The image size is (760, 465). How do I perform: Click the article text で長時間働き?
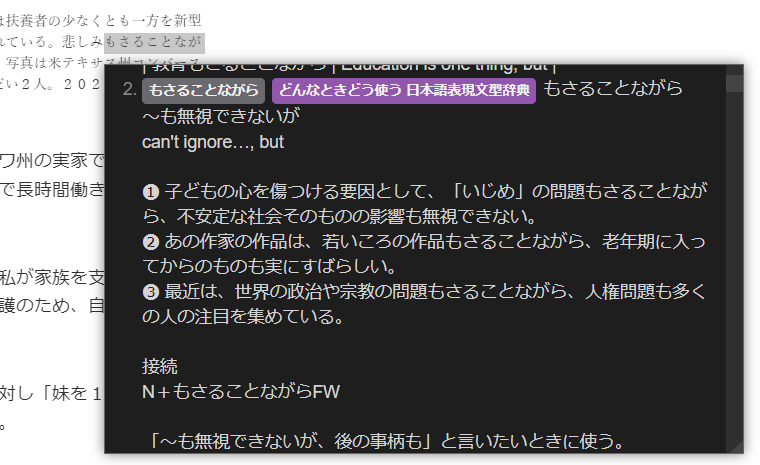click(x=52, y=189)
